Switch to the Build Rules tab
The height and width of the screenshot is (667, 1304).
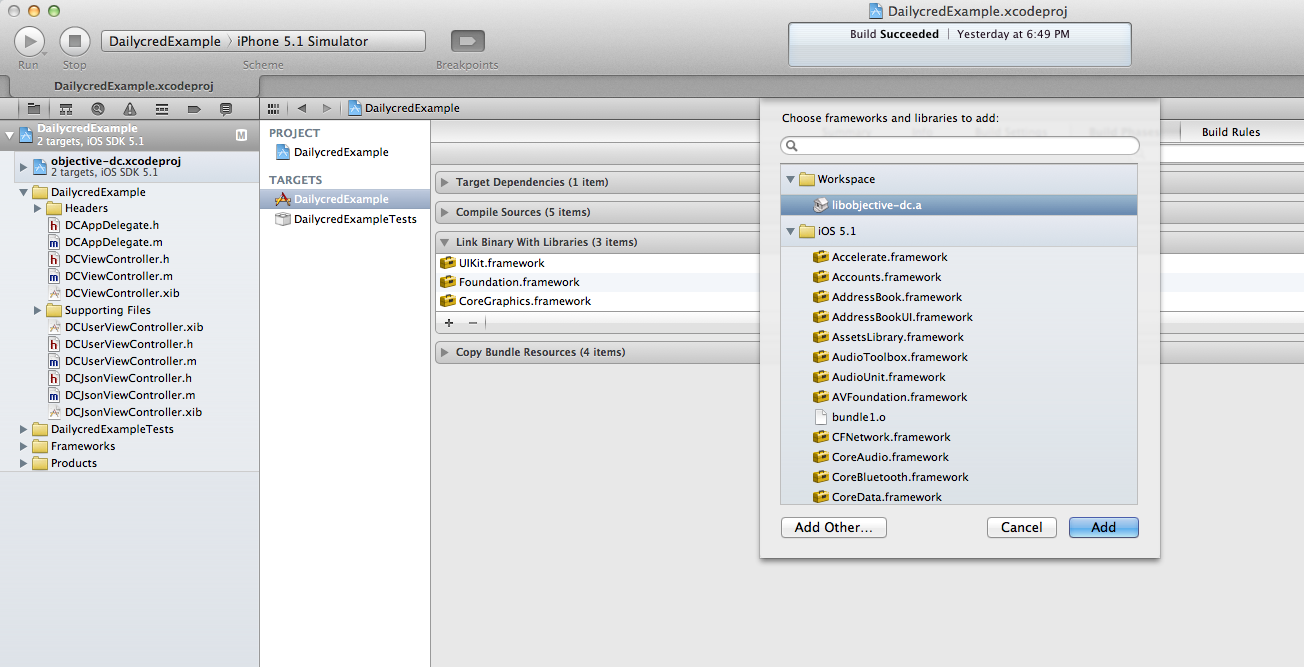[1231, 132]
